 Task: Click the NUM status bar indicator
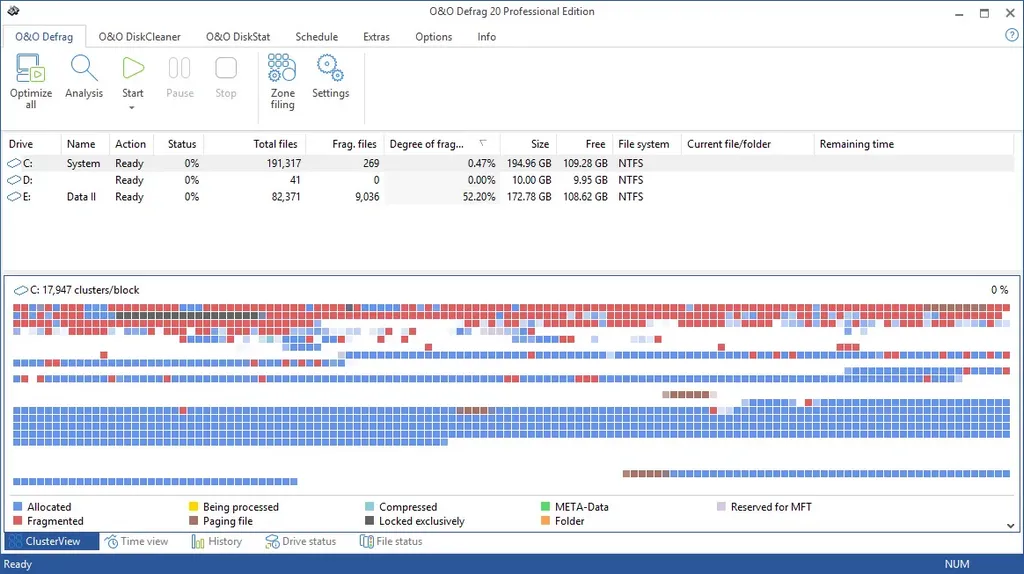(x=957, y=564)
